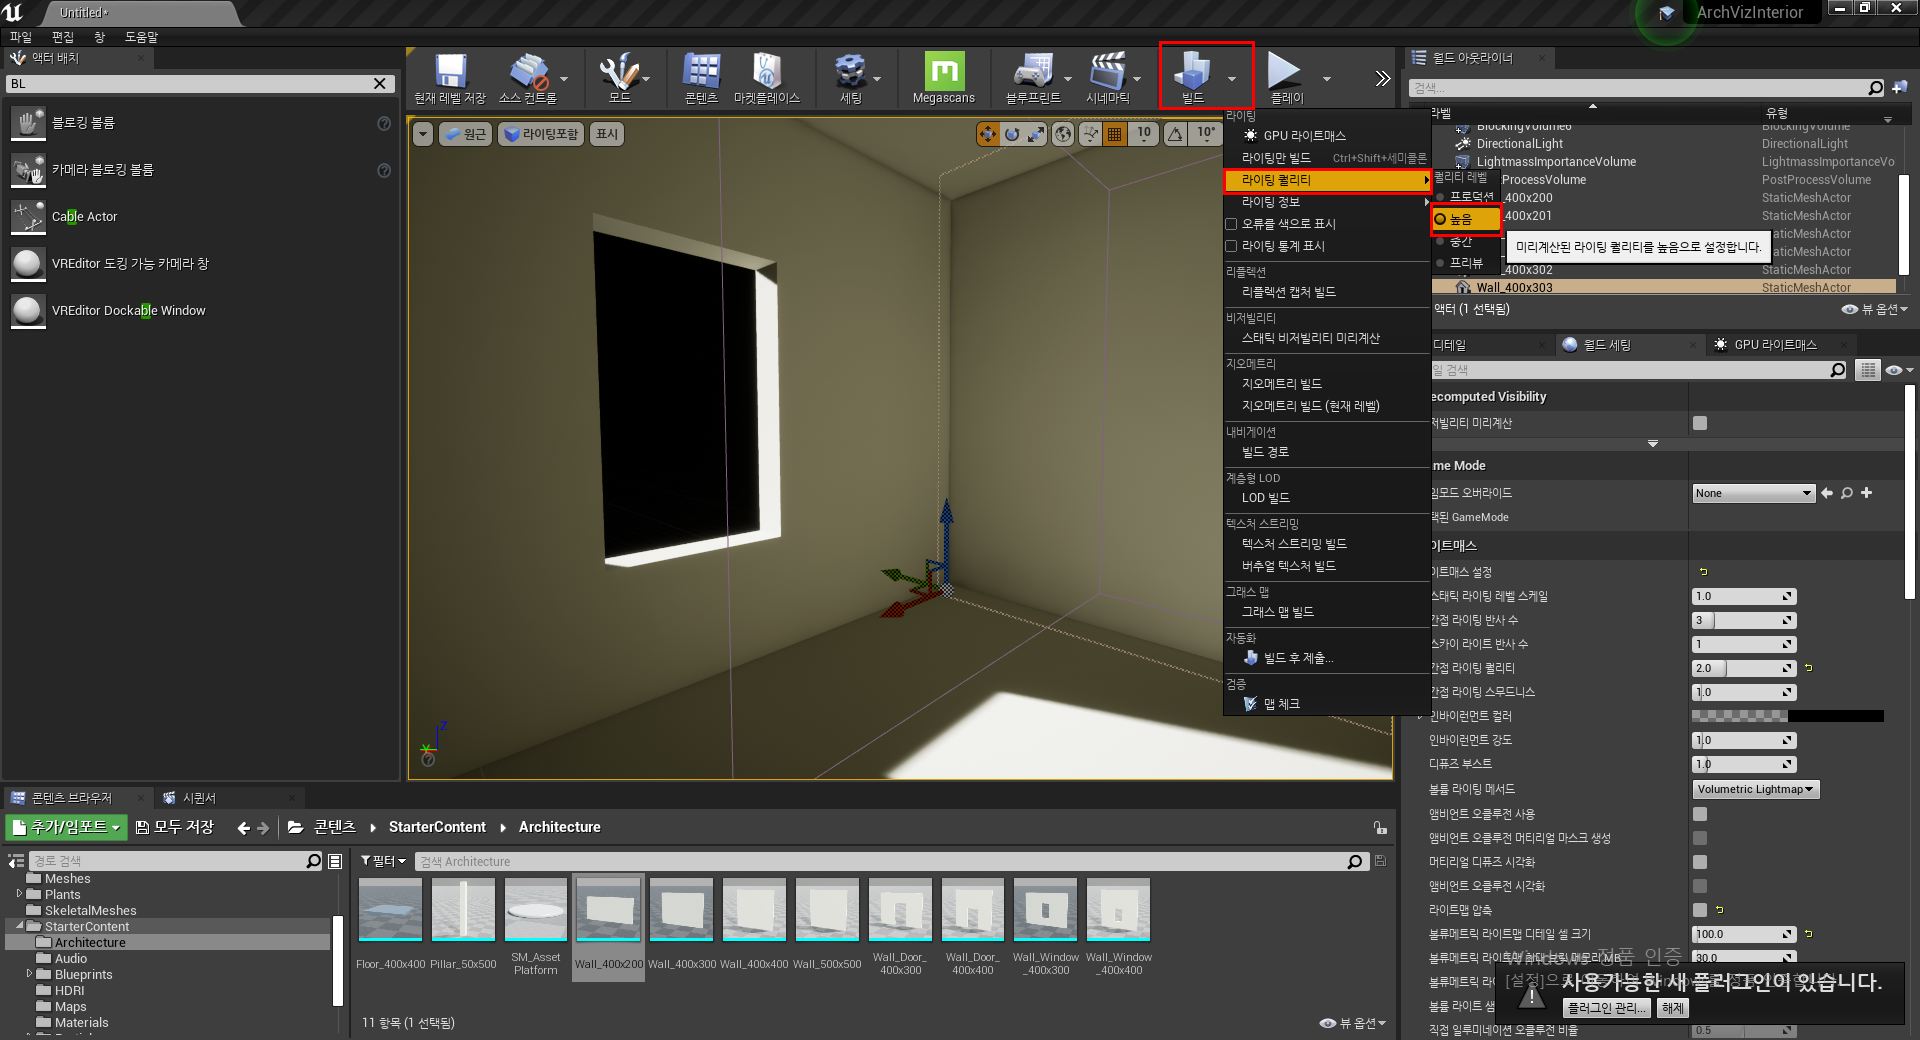The image size is (1920, 1040).
Task: Open the Content (콘텐츠) browser toolbar icon
Action: pos(701,71)
